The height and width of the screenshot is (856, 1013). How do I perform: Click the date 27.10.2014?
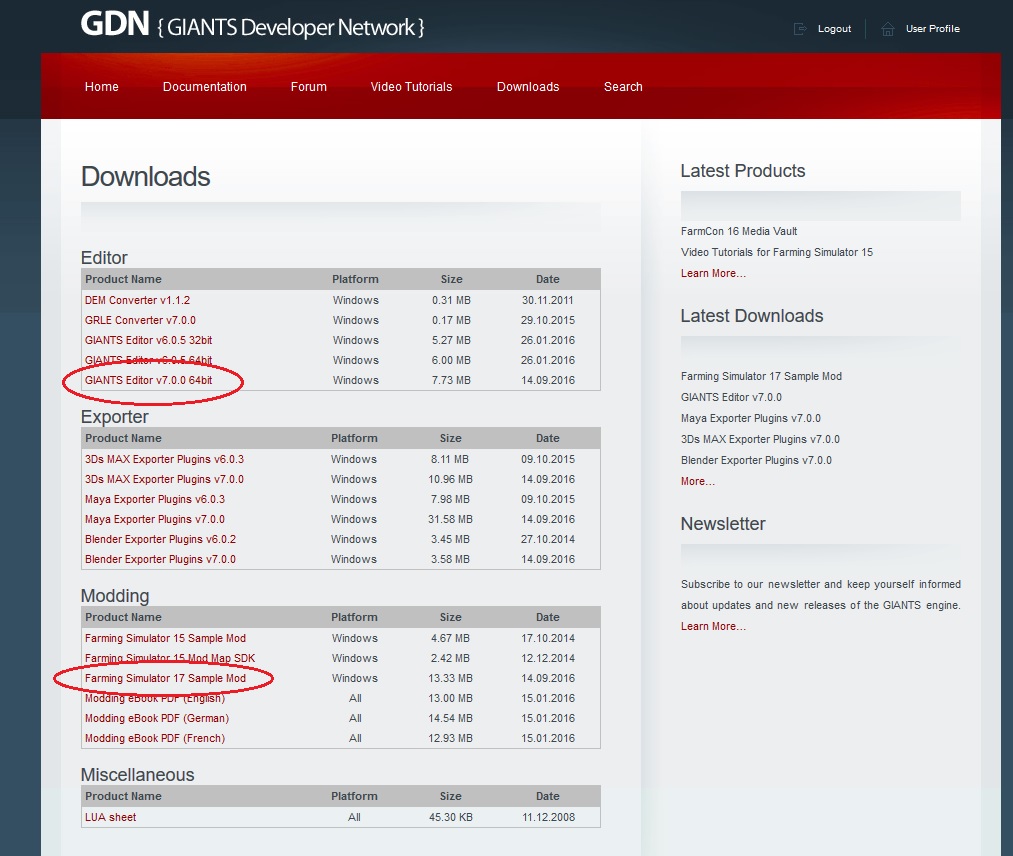coord(548,539)
